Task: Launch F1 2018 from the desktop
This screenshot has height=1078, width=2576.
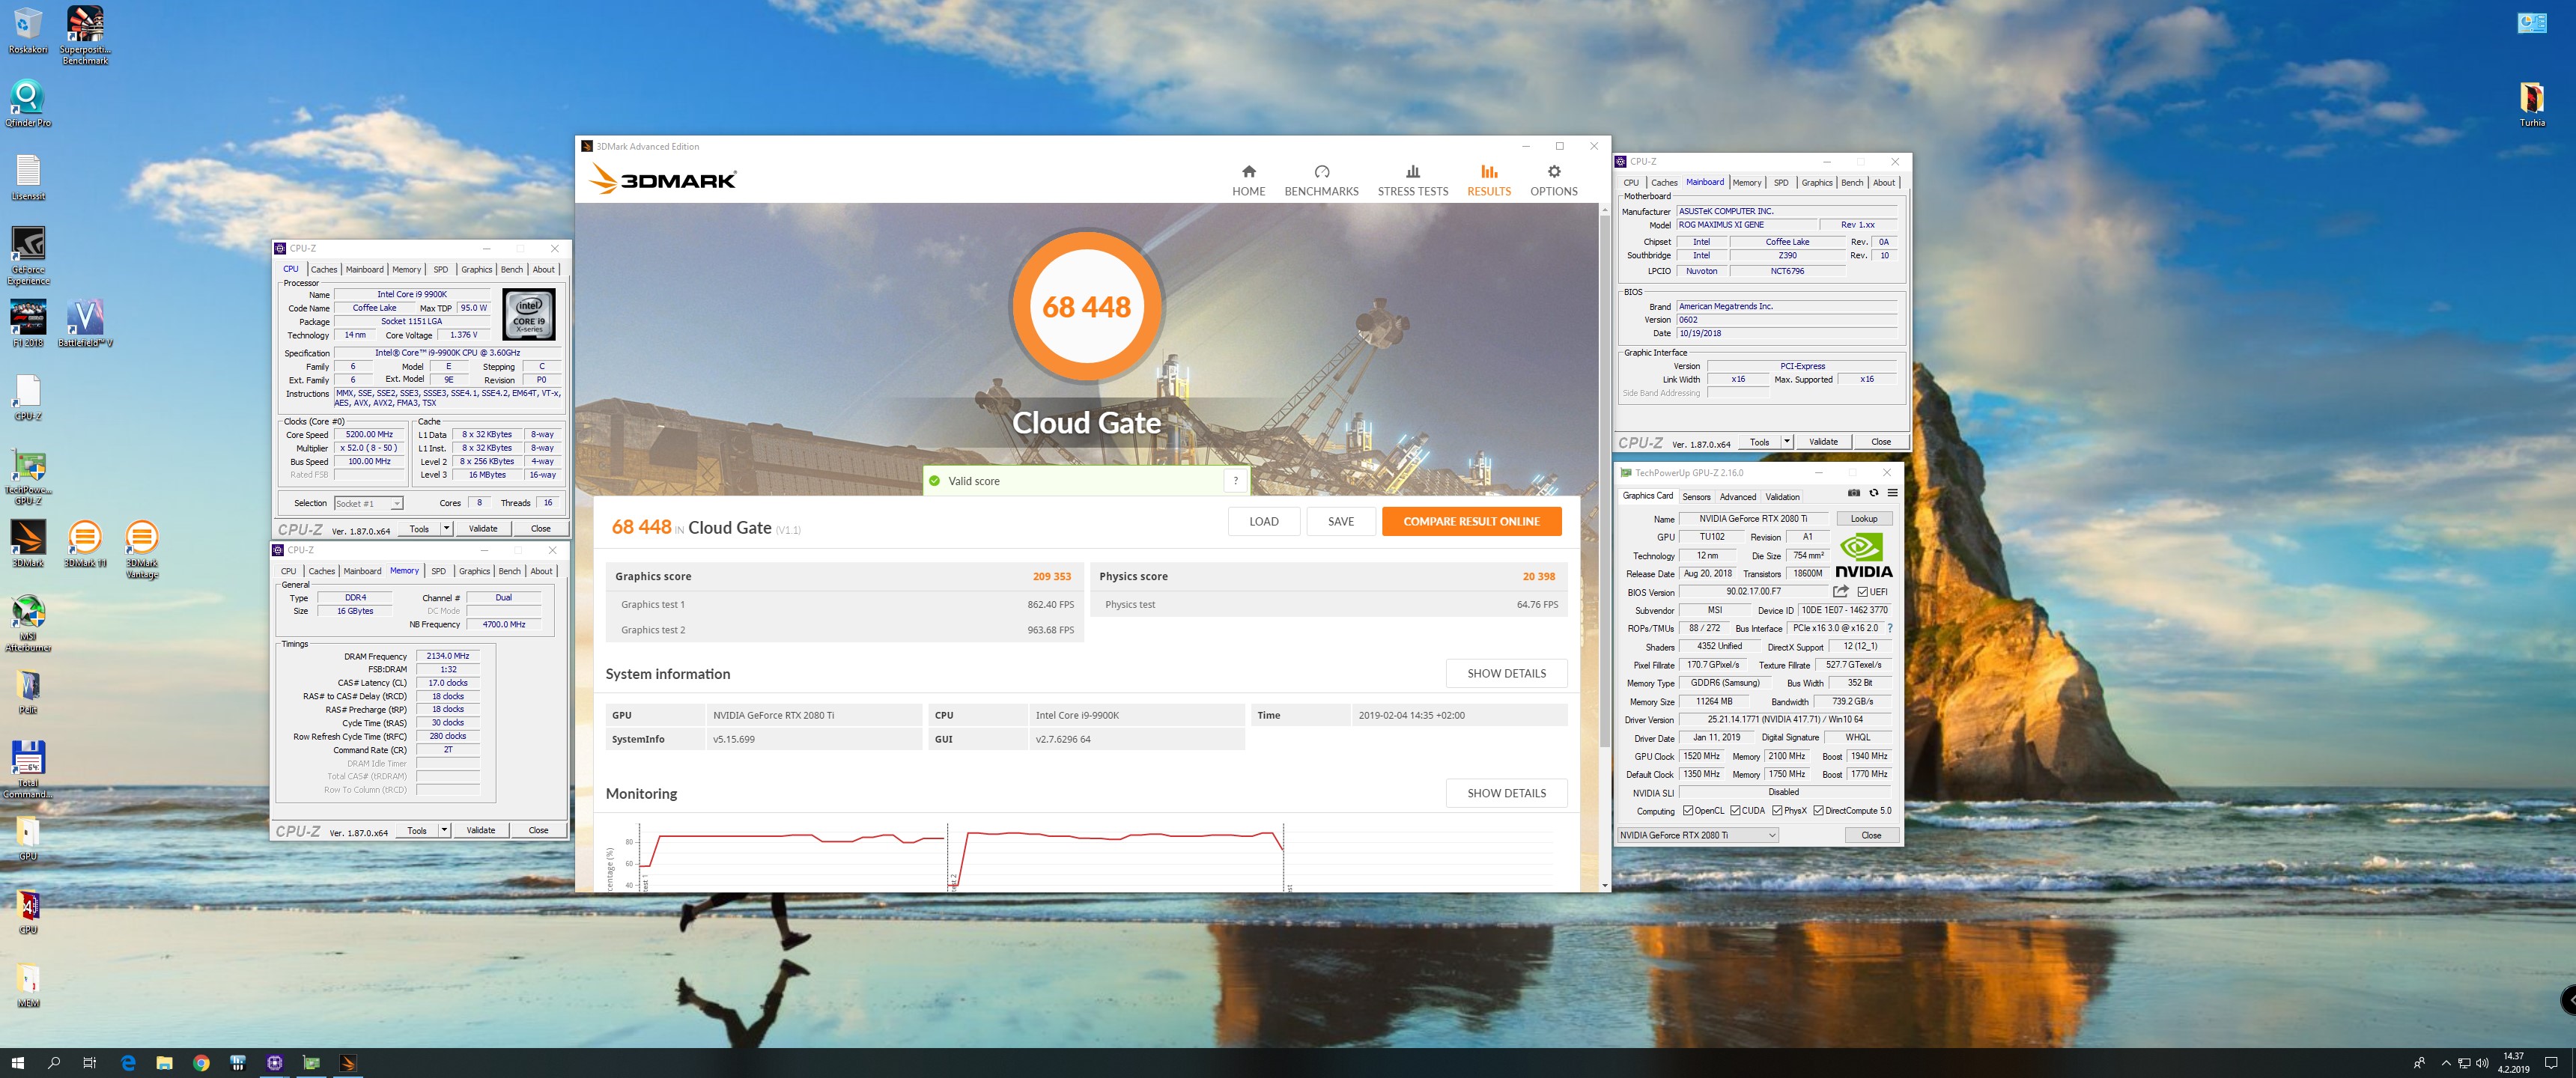Action: click(28, 323)
